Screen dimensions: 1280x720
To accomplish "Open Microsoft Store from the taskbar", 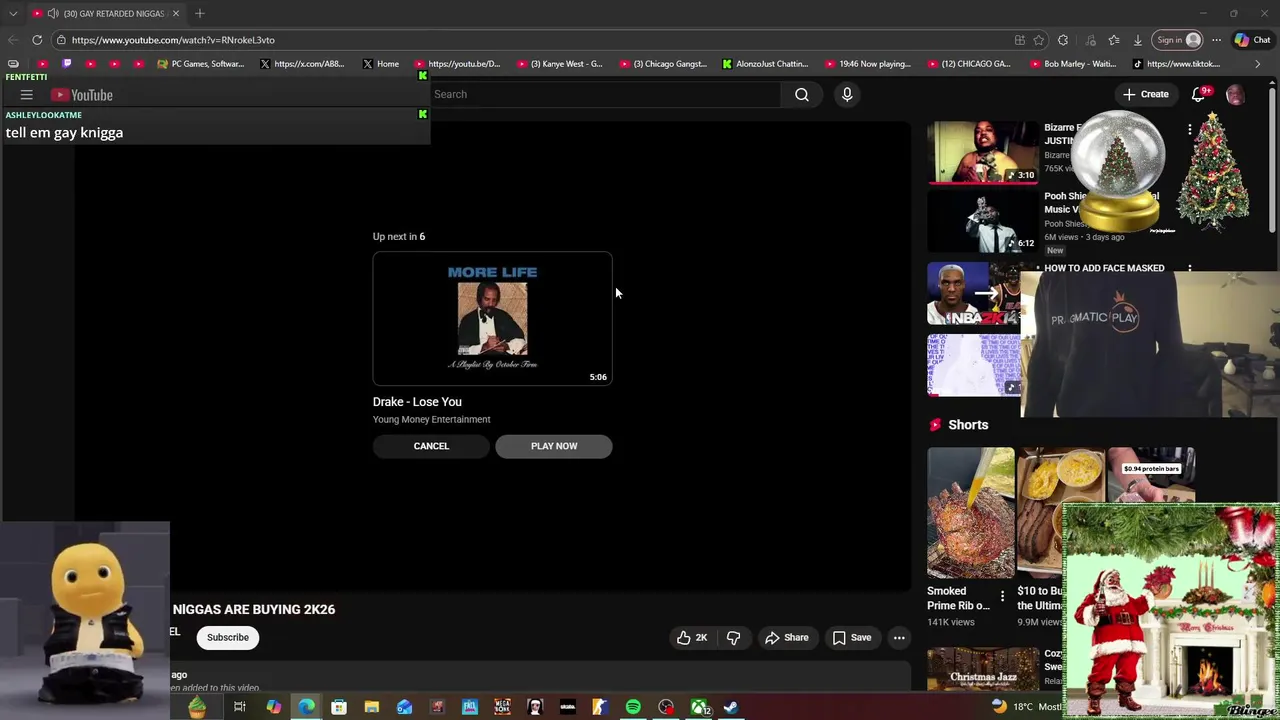I will click(x=339, y=707).
